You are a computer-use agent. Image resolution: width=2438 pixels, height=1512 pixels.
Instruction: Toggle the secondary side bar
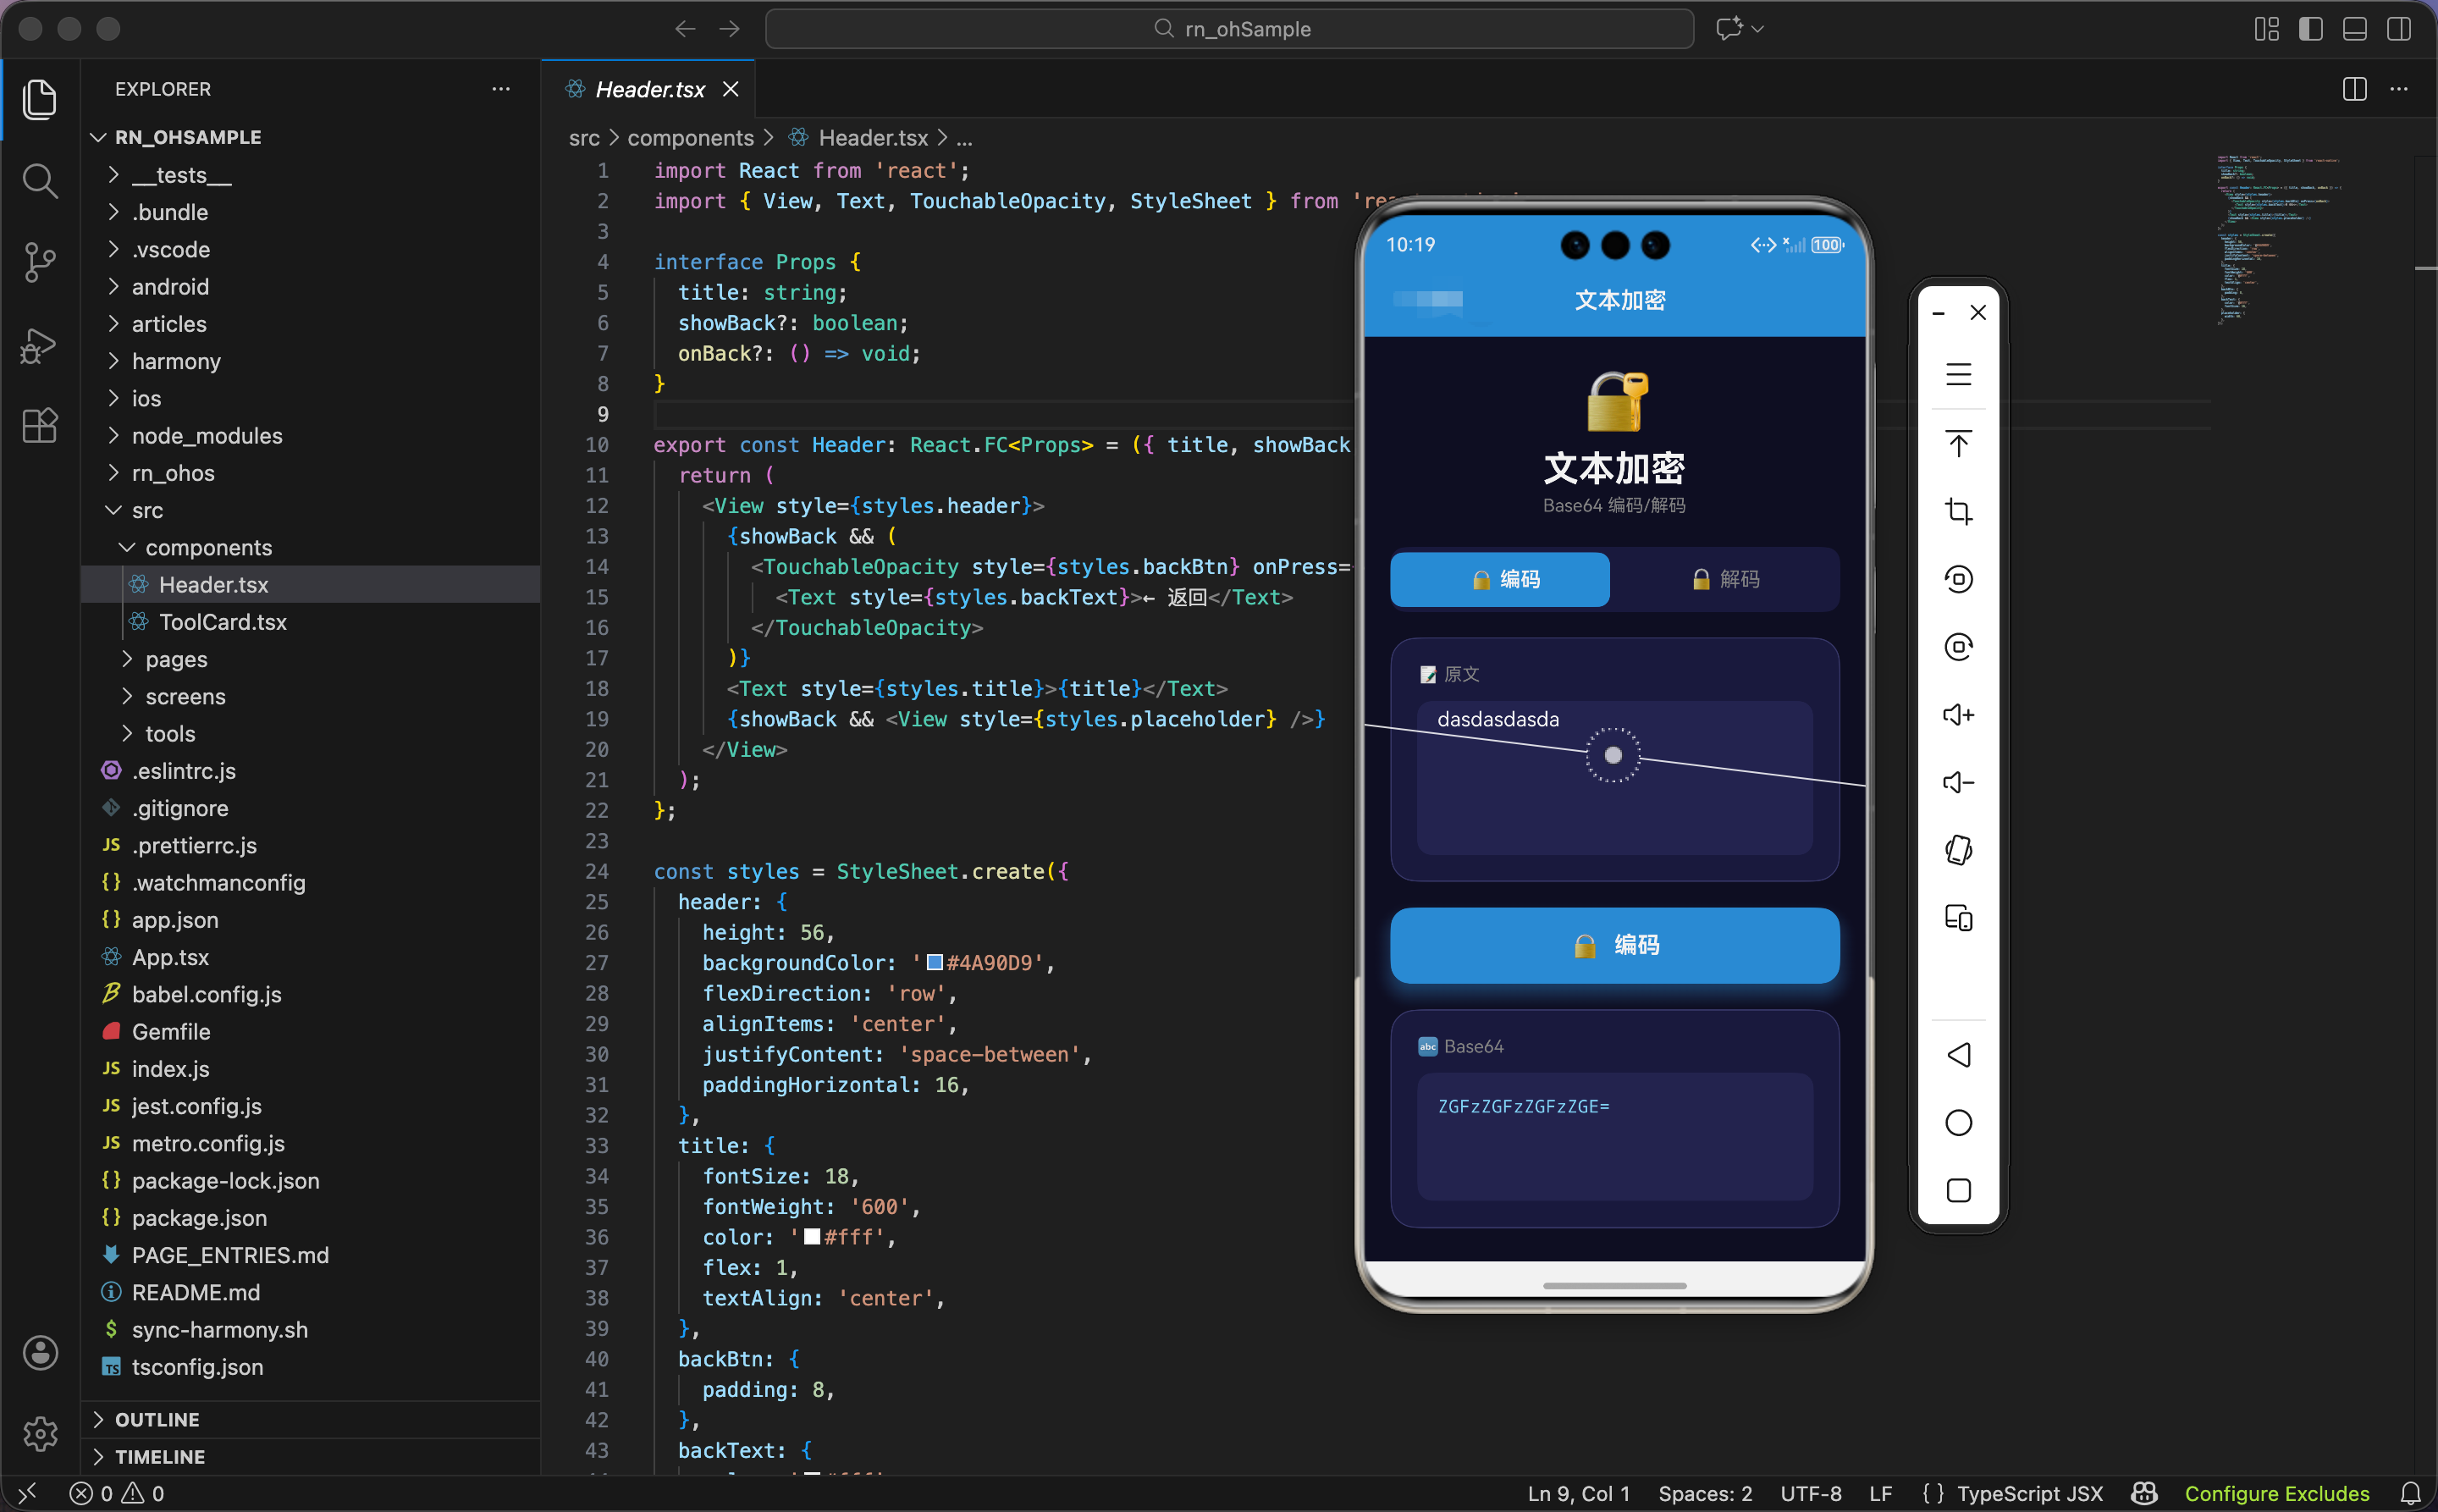click(2399, 29)
